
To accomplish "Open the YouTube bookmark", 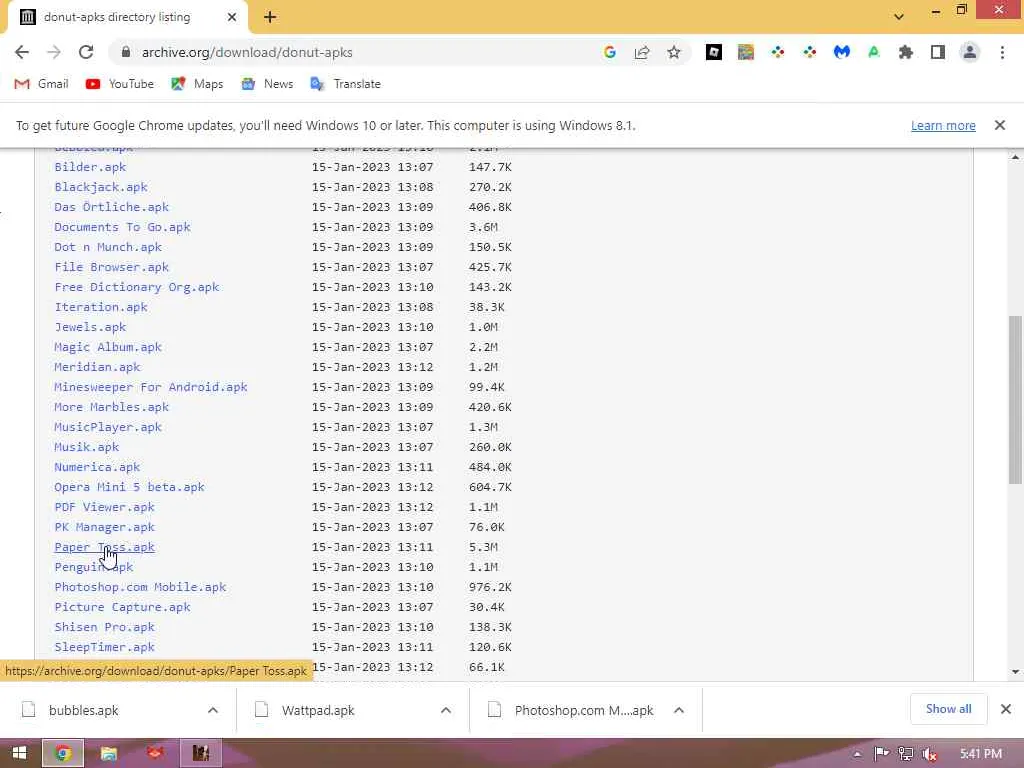I will tap(120, 84).
